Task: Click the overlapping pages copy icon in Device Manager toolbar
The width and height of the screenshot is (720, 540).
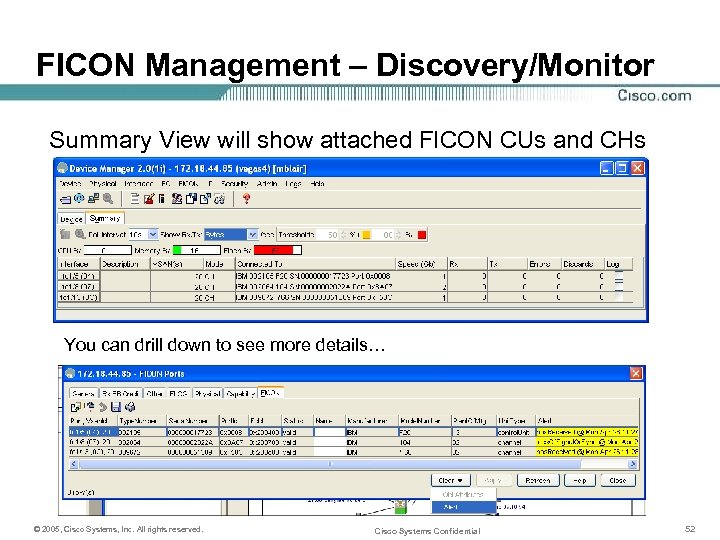Action: pyautogui.click(x=191, y=198)
